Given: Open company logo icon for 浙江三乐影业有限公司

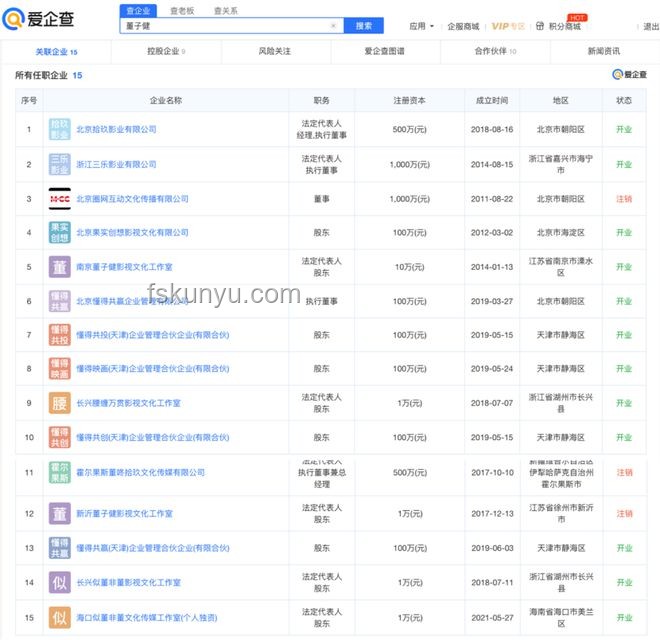Looking at the screenshot, I should (59, 164).
